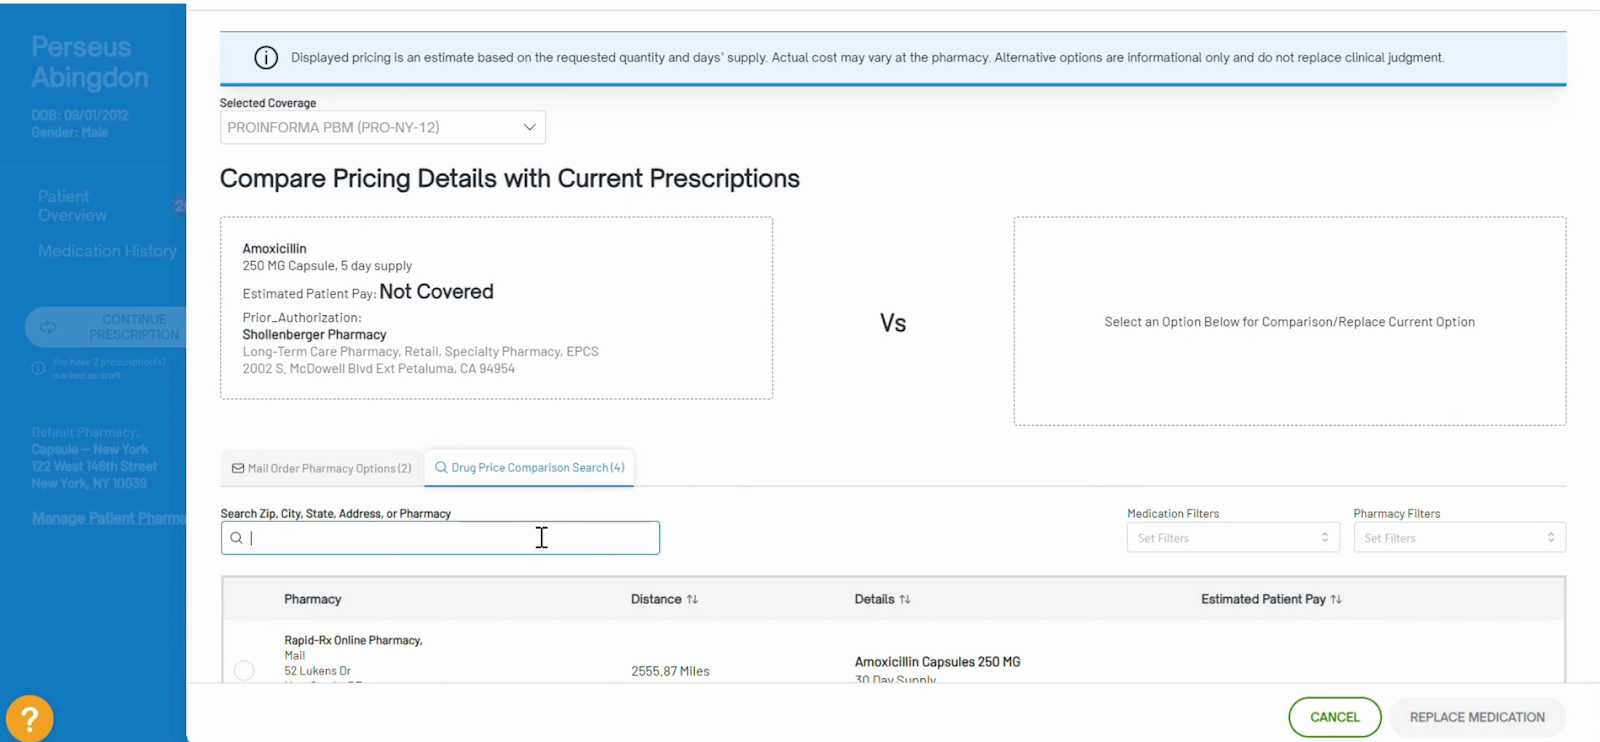Select the Rapid-Rx Online Pharmacy radio button
Screen dimensions: 1600x742
pos(244,670)
